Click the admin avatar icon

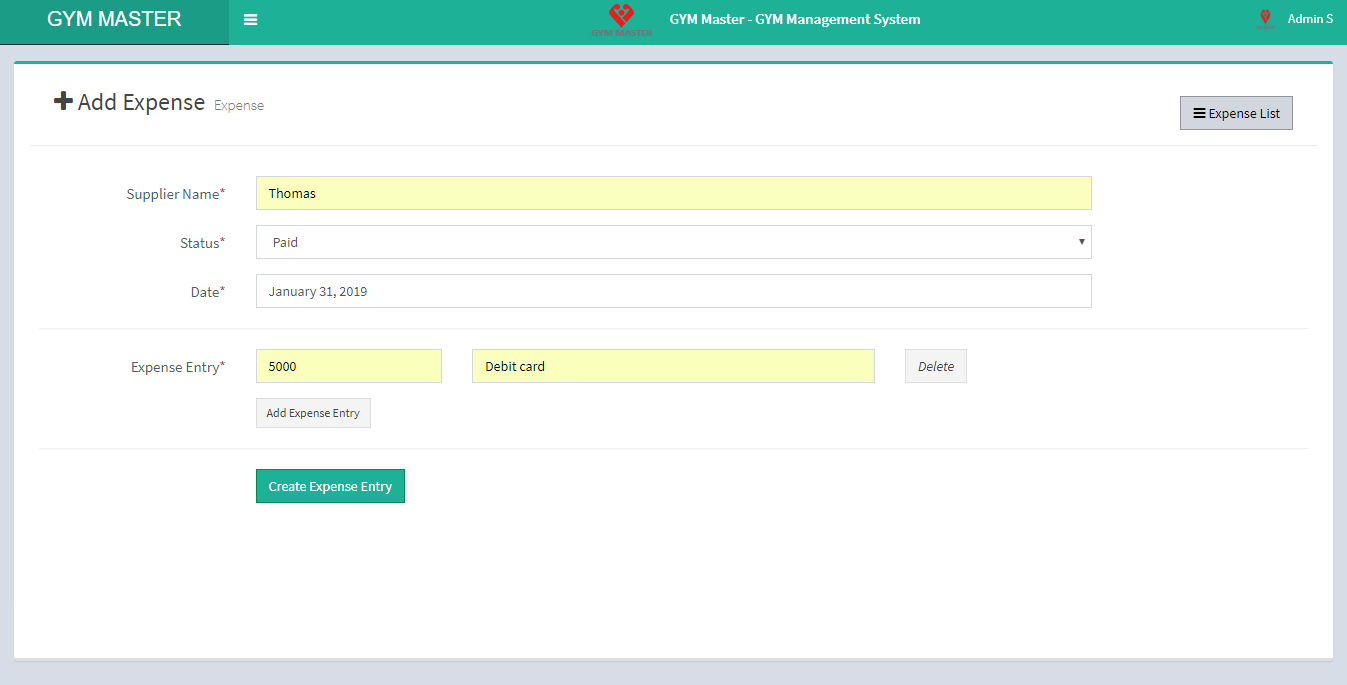click(x=1265, y=19)
